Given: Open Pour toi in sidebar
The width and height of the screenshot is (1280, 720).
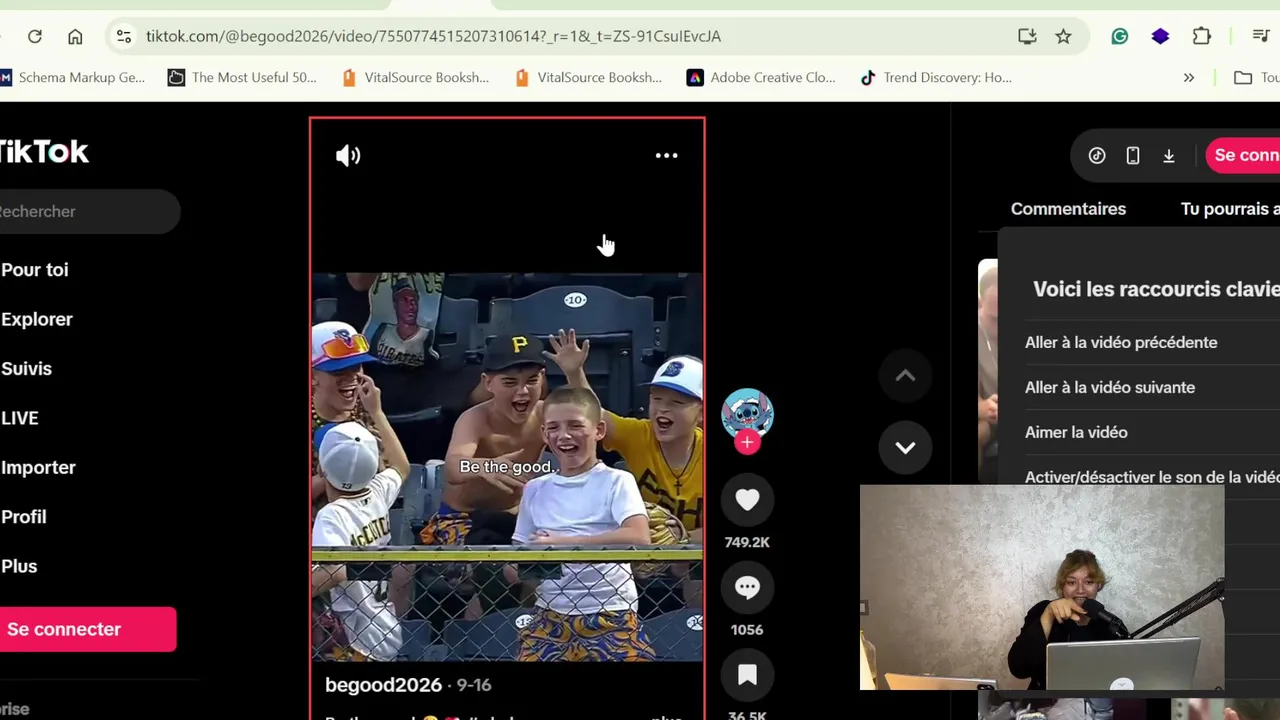Looking at the screenshot, I should (x=35, y=270).
